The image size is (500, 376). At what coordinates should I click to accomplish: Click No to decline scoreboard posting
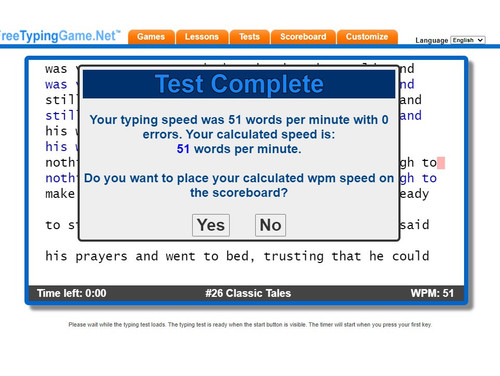point(270,225)
